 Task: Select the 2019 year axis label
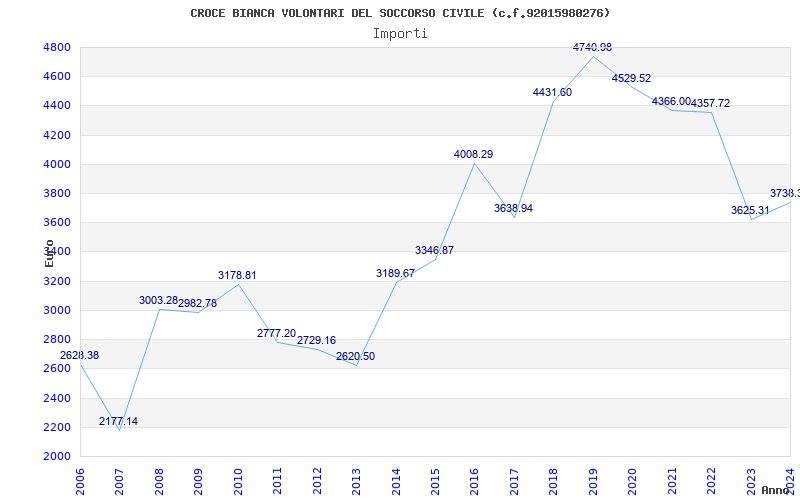[x=593, y=483]
